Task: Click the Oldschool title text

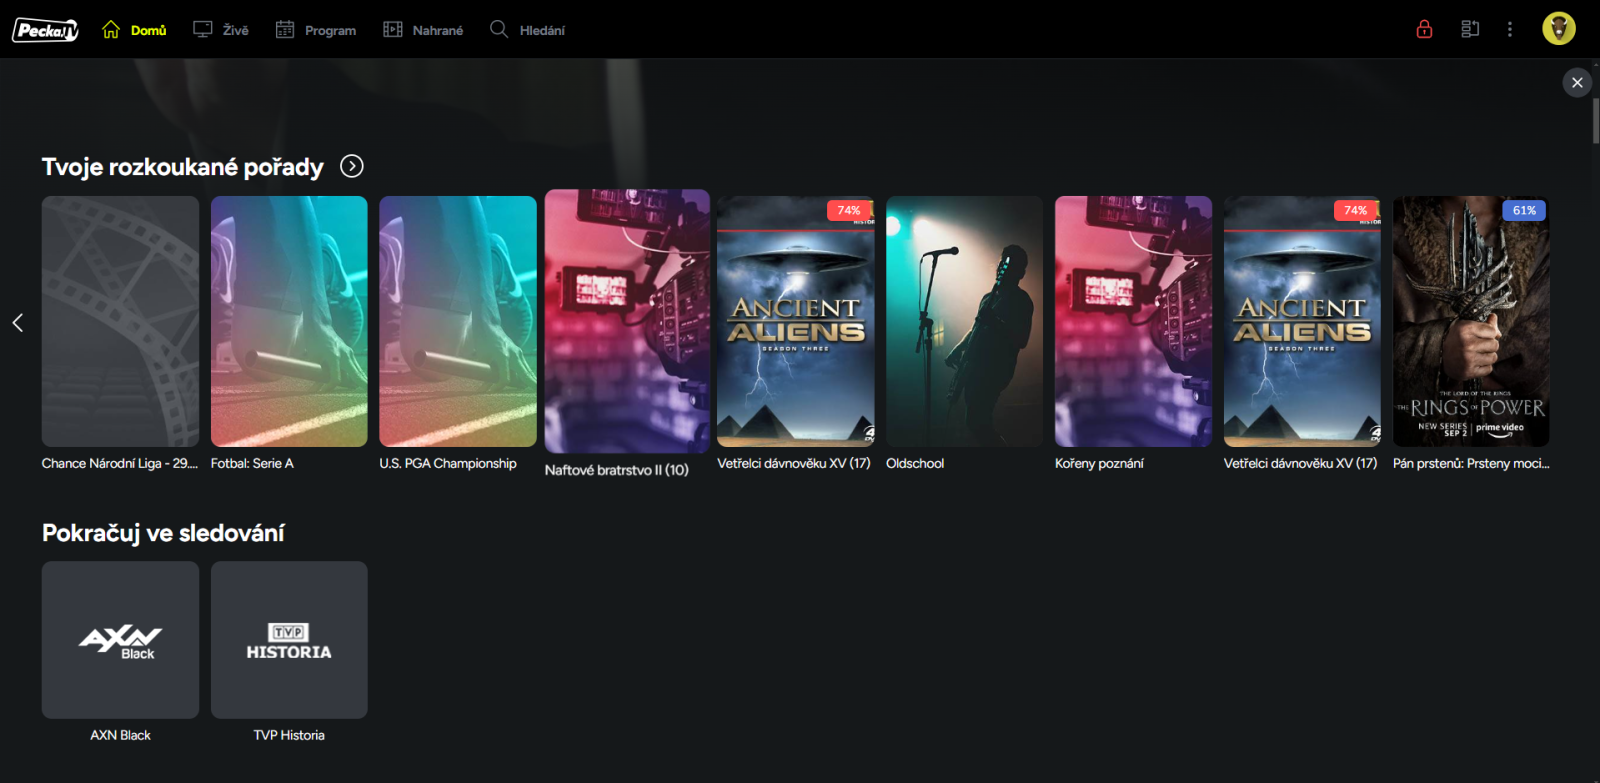Action: point(915,464)
